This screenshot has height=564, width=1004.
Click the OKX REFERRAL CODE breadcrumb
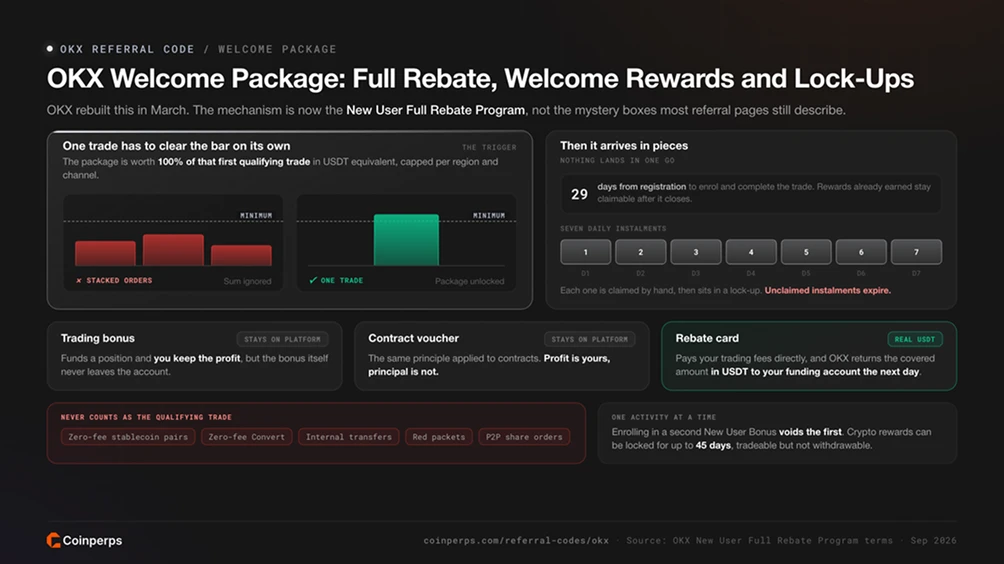(127, 49)
